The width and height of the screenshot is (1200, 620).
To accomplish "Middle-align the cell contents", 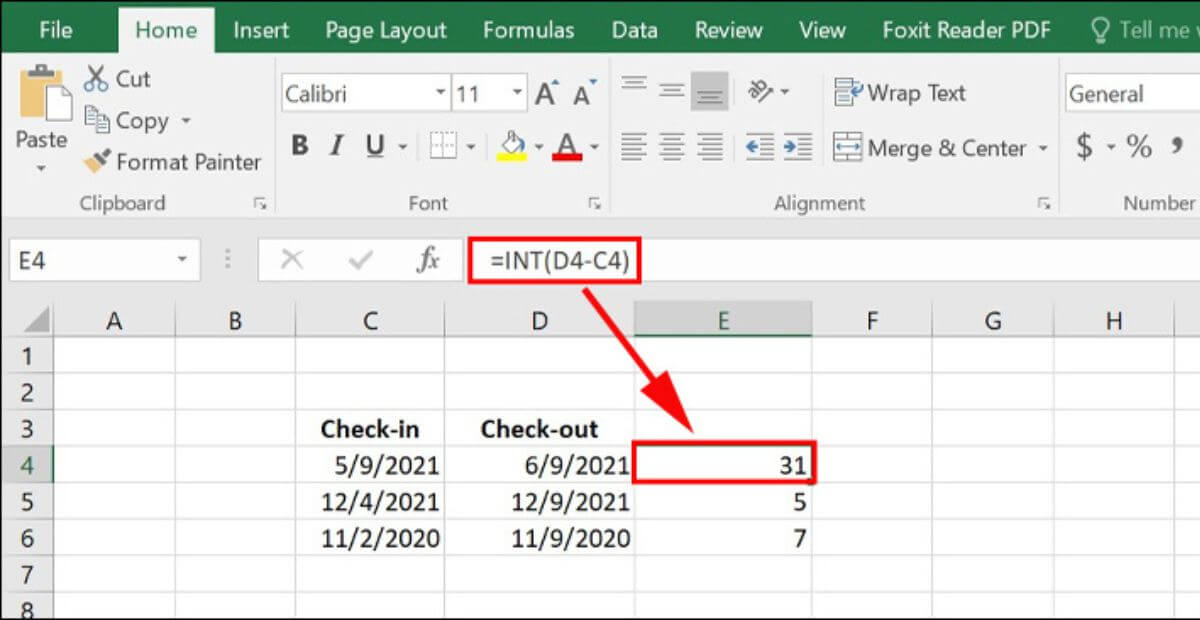I will pos(671,93).
